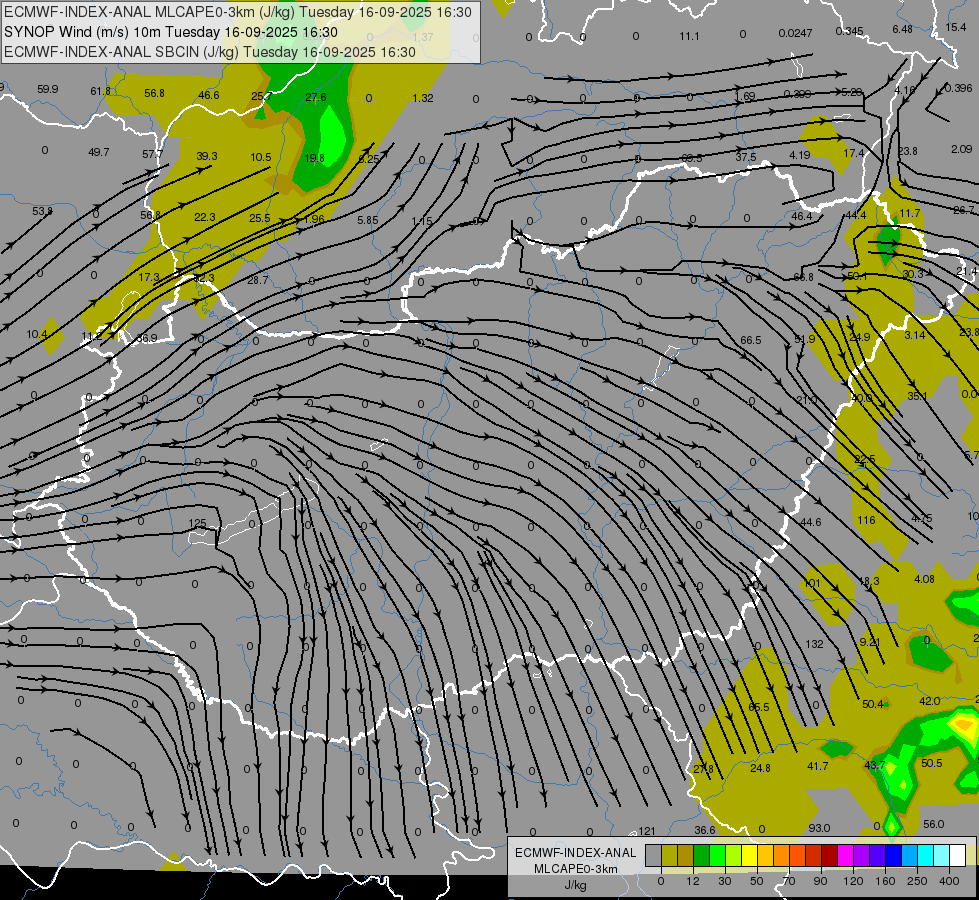Screen dimensions: 979x900
Task: Click the '46.4' value on the map
Action: tap(802, 216)
